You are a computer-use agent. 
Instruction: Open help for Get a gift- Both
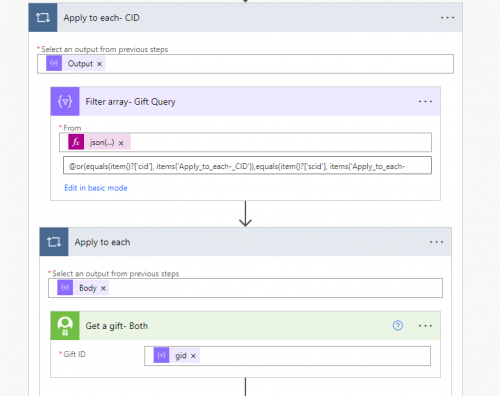pyautogui.click(x=398, y=325)
